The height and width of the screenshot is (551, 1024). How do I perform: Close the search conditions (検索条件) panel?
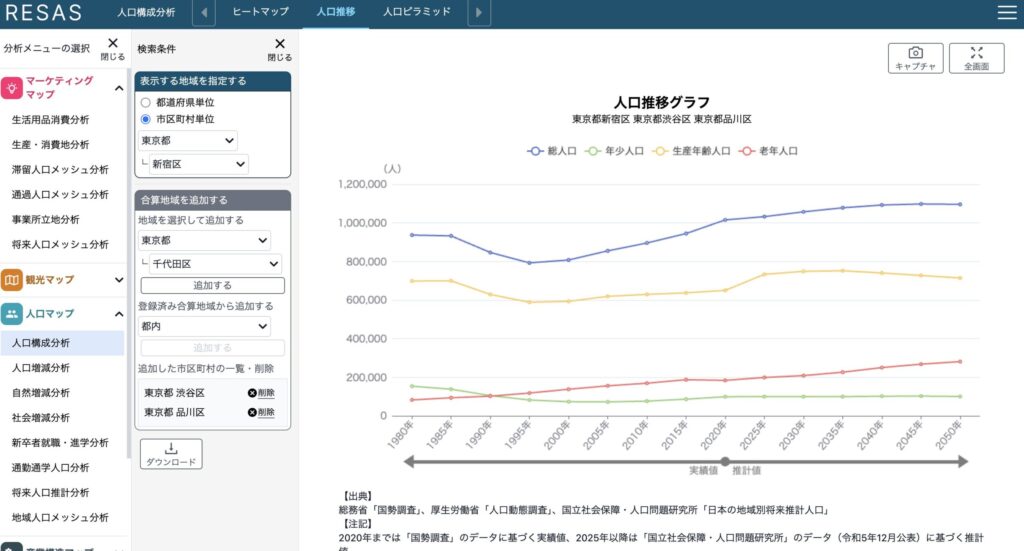click(280, 49)
